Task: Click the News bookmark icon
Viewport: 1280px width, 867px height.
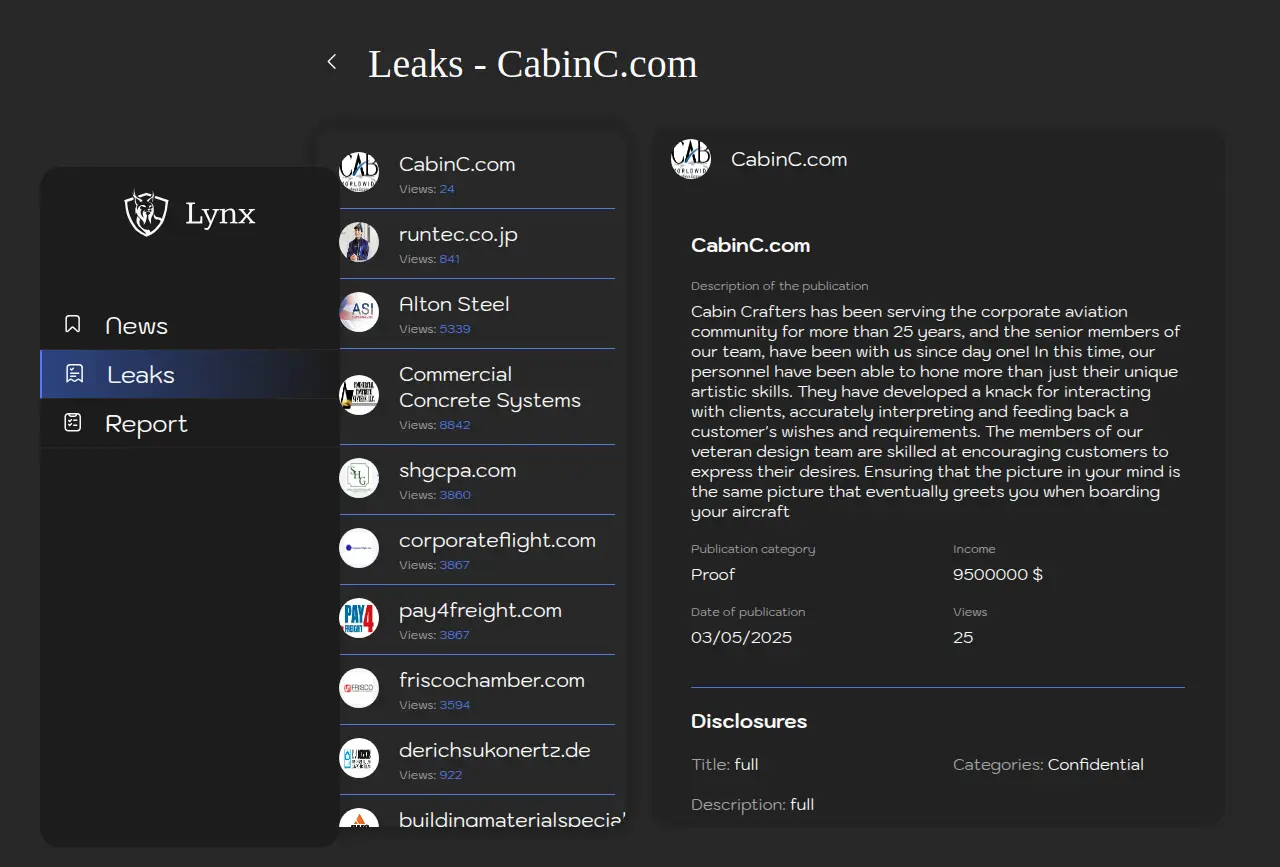Action: (x=73, y=325)
